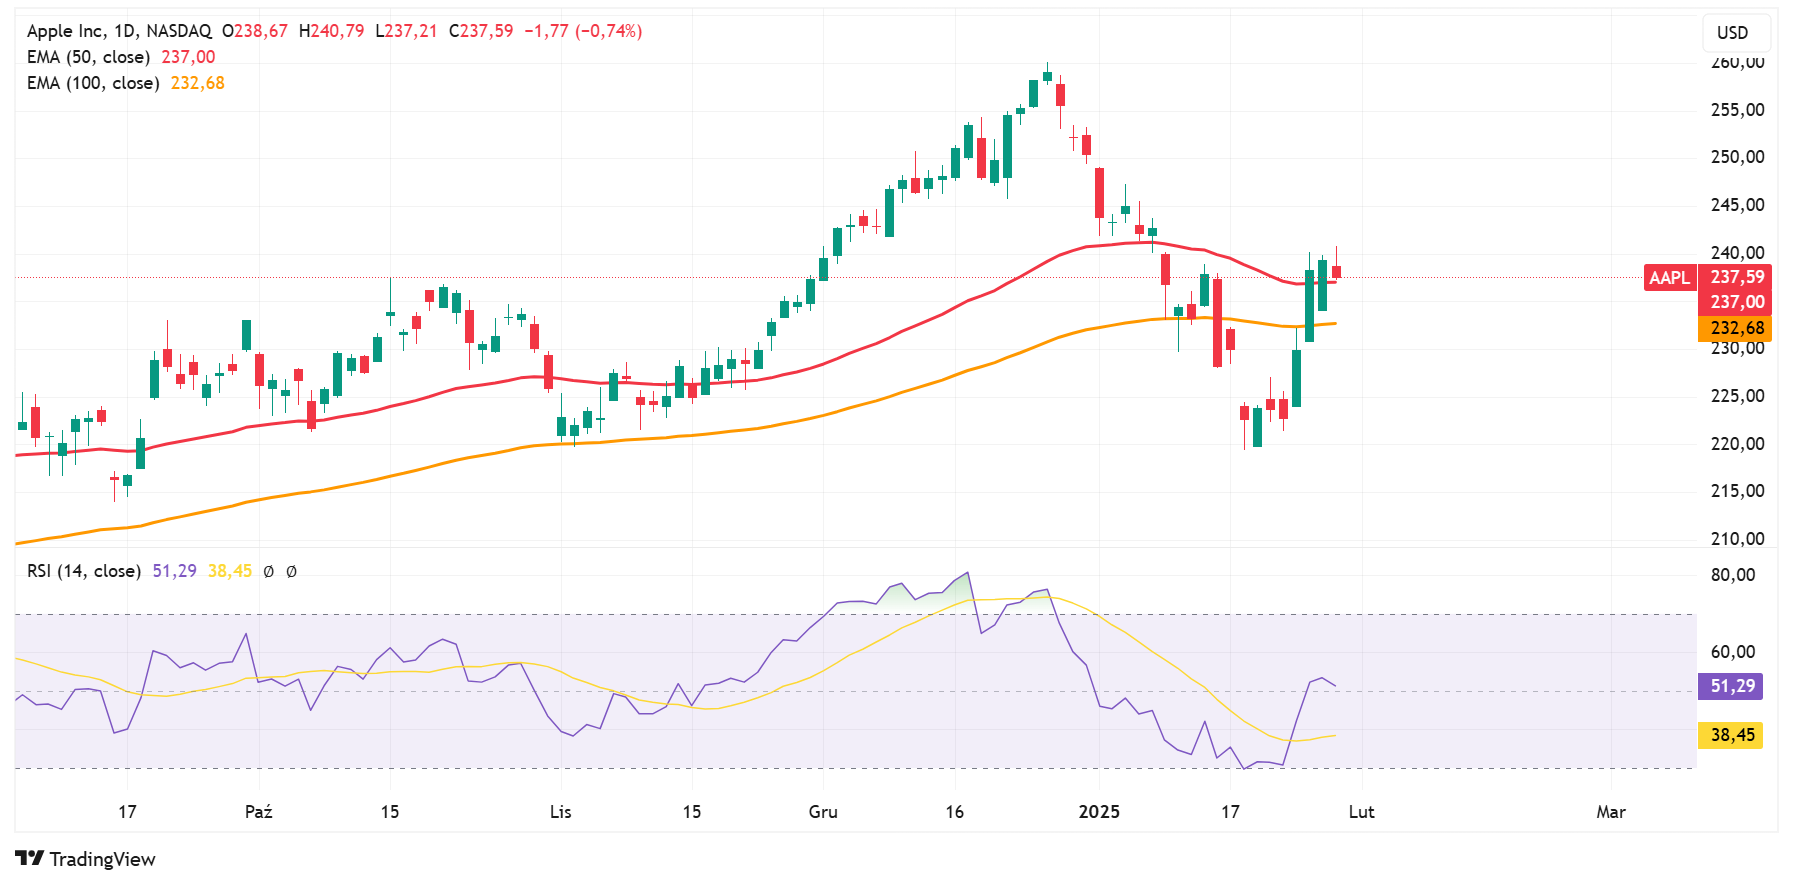Click the Lut label on time axis
This screenshot has height=885, width=1793.
click(1361, 812)
